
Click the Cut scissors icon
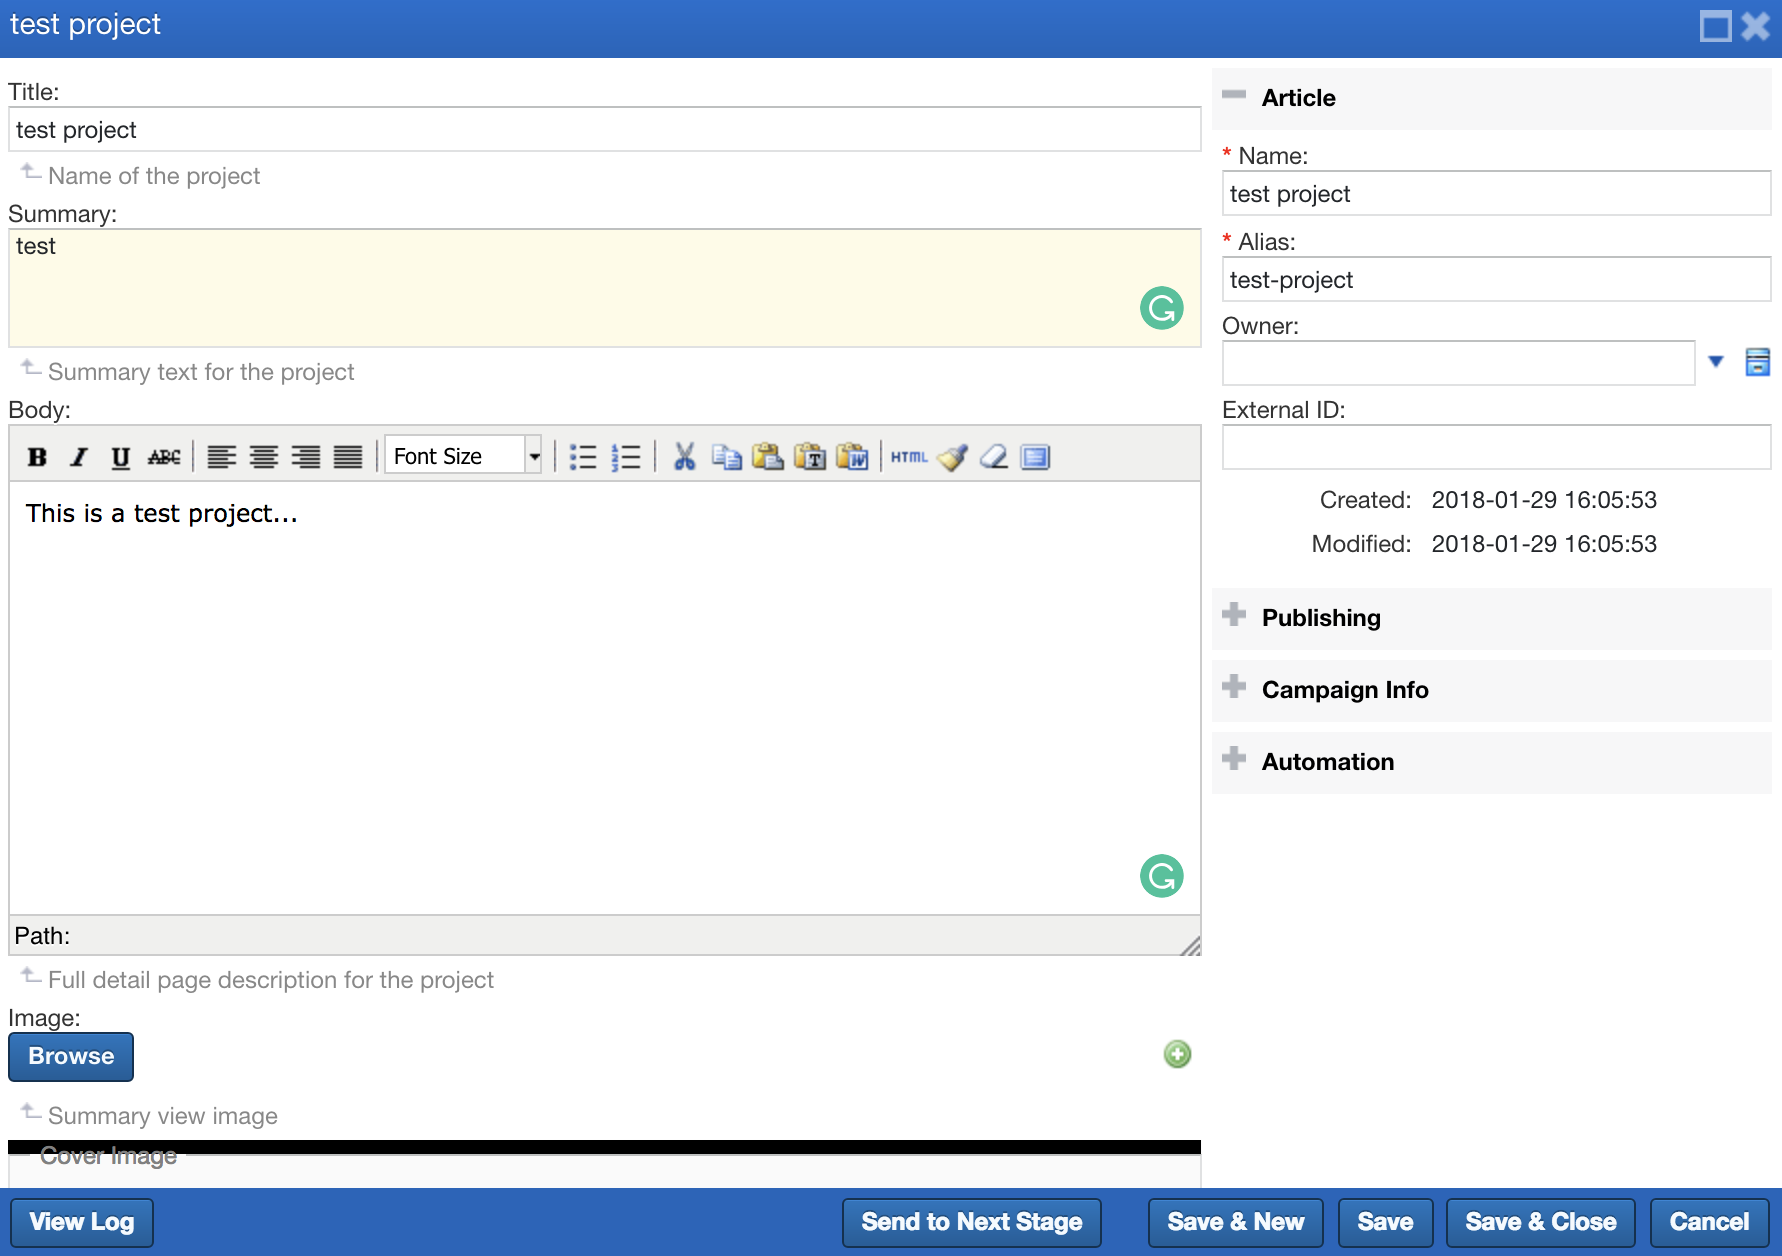point(684,457)
